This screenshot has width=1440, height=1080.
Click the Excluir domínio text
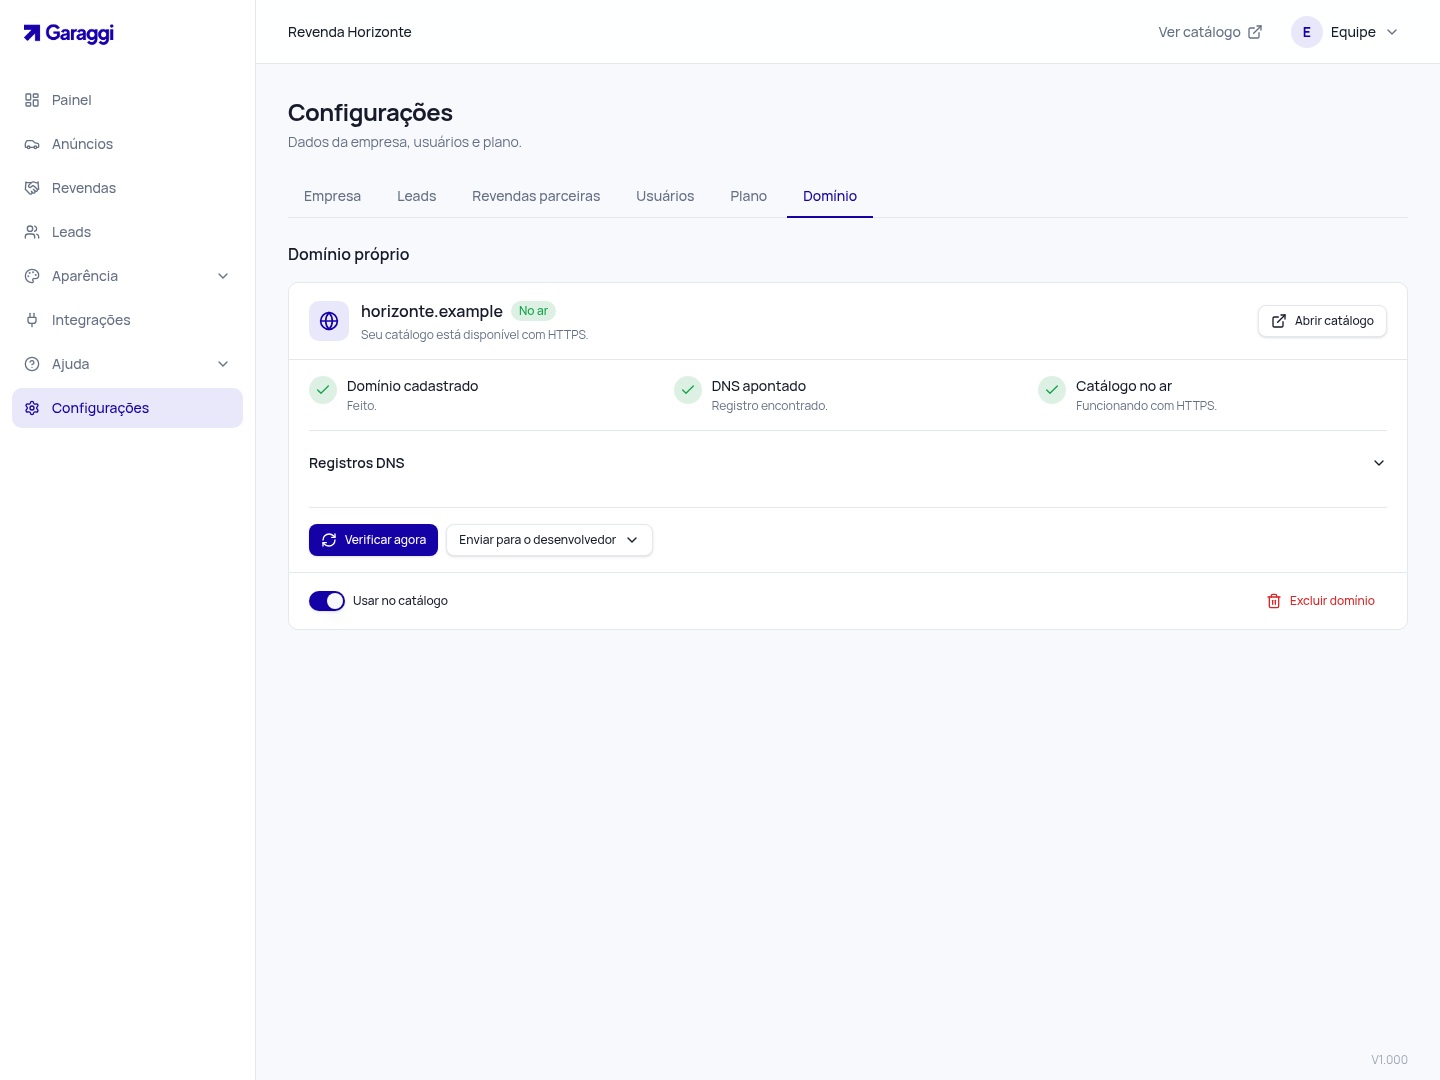point(1332,601)
